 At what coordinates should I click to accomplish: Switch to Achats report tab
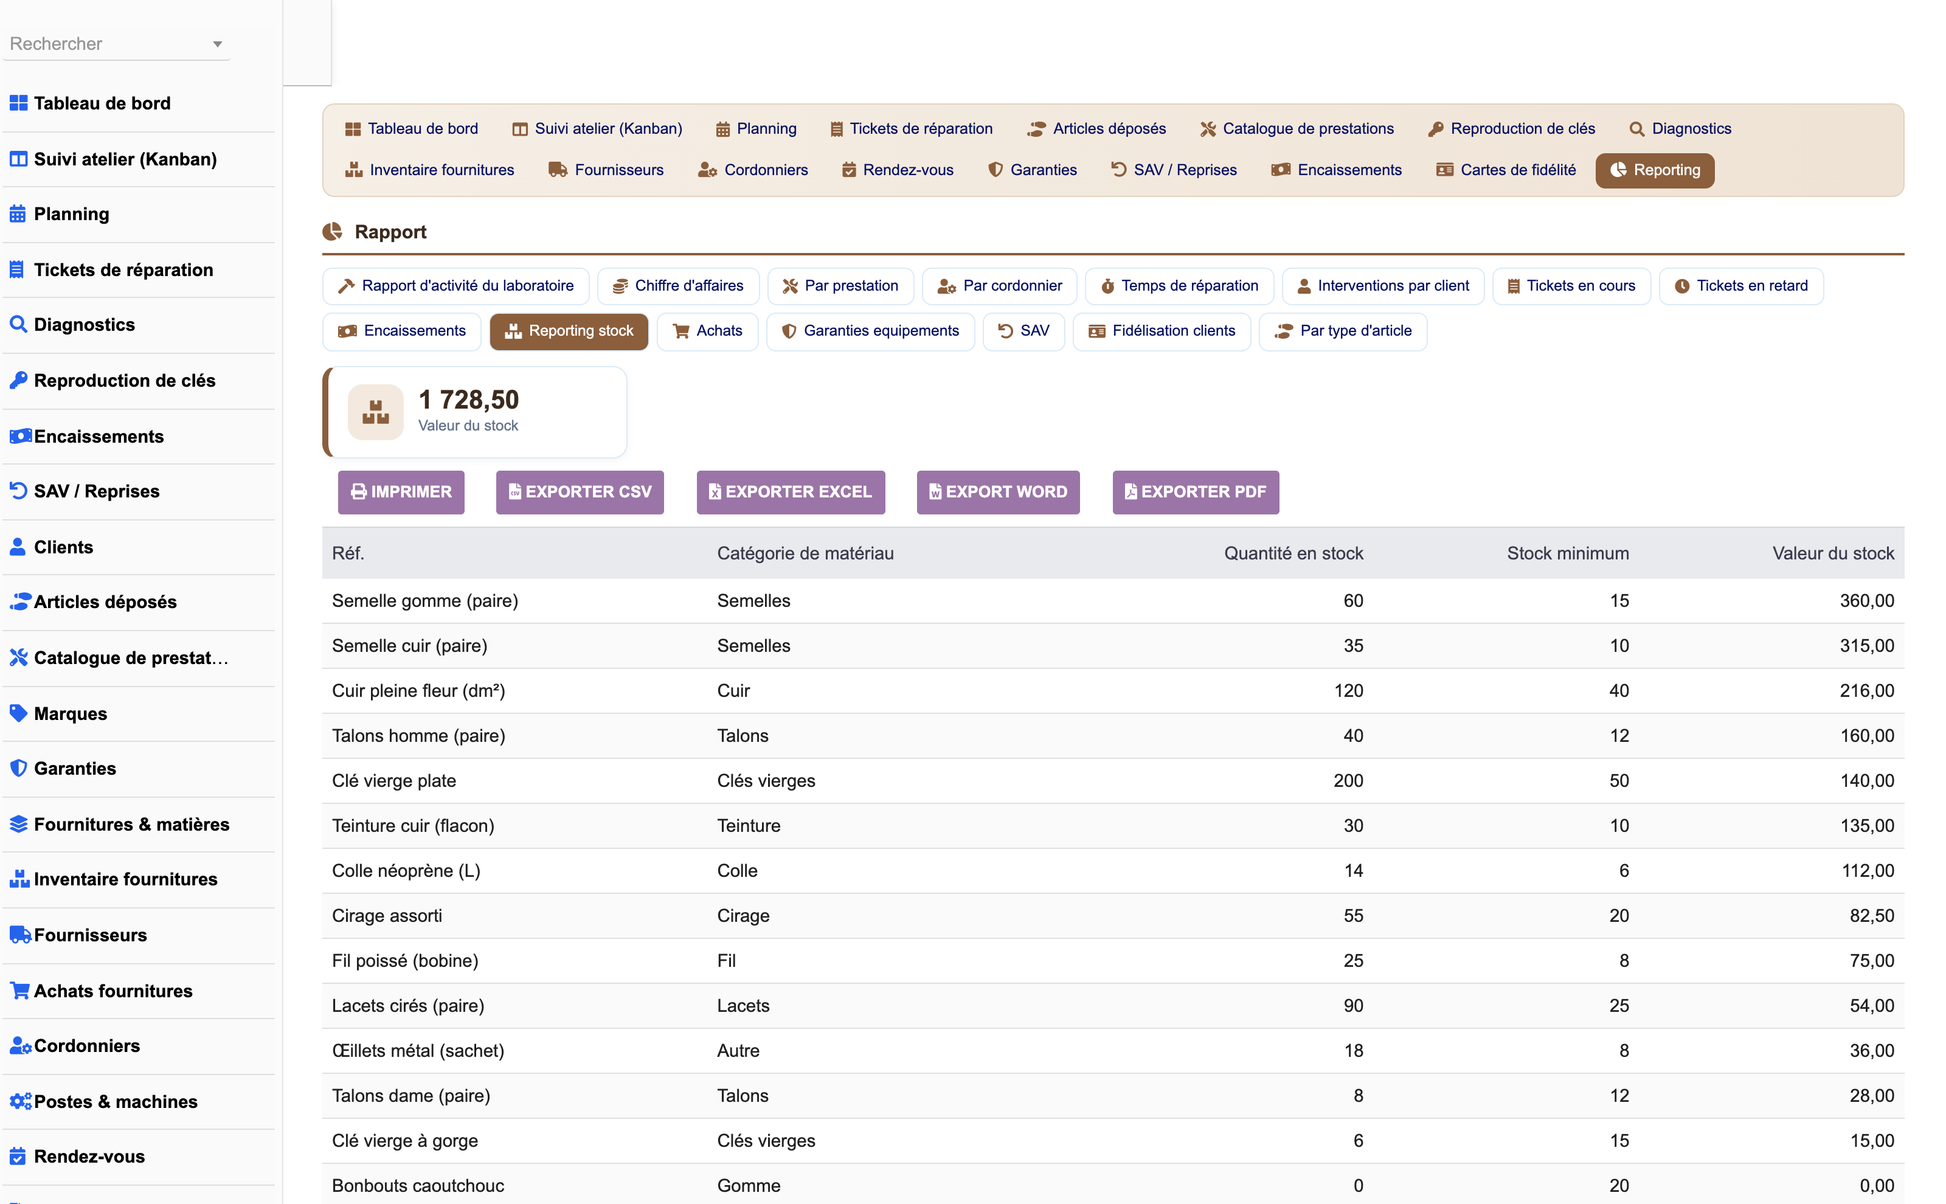[x=707, y=331]
